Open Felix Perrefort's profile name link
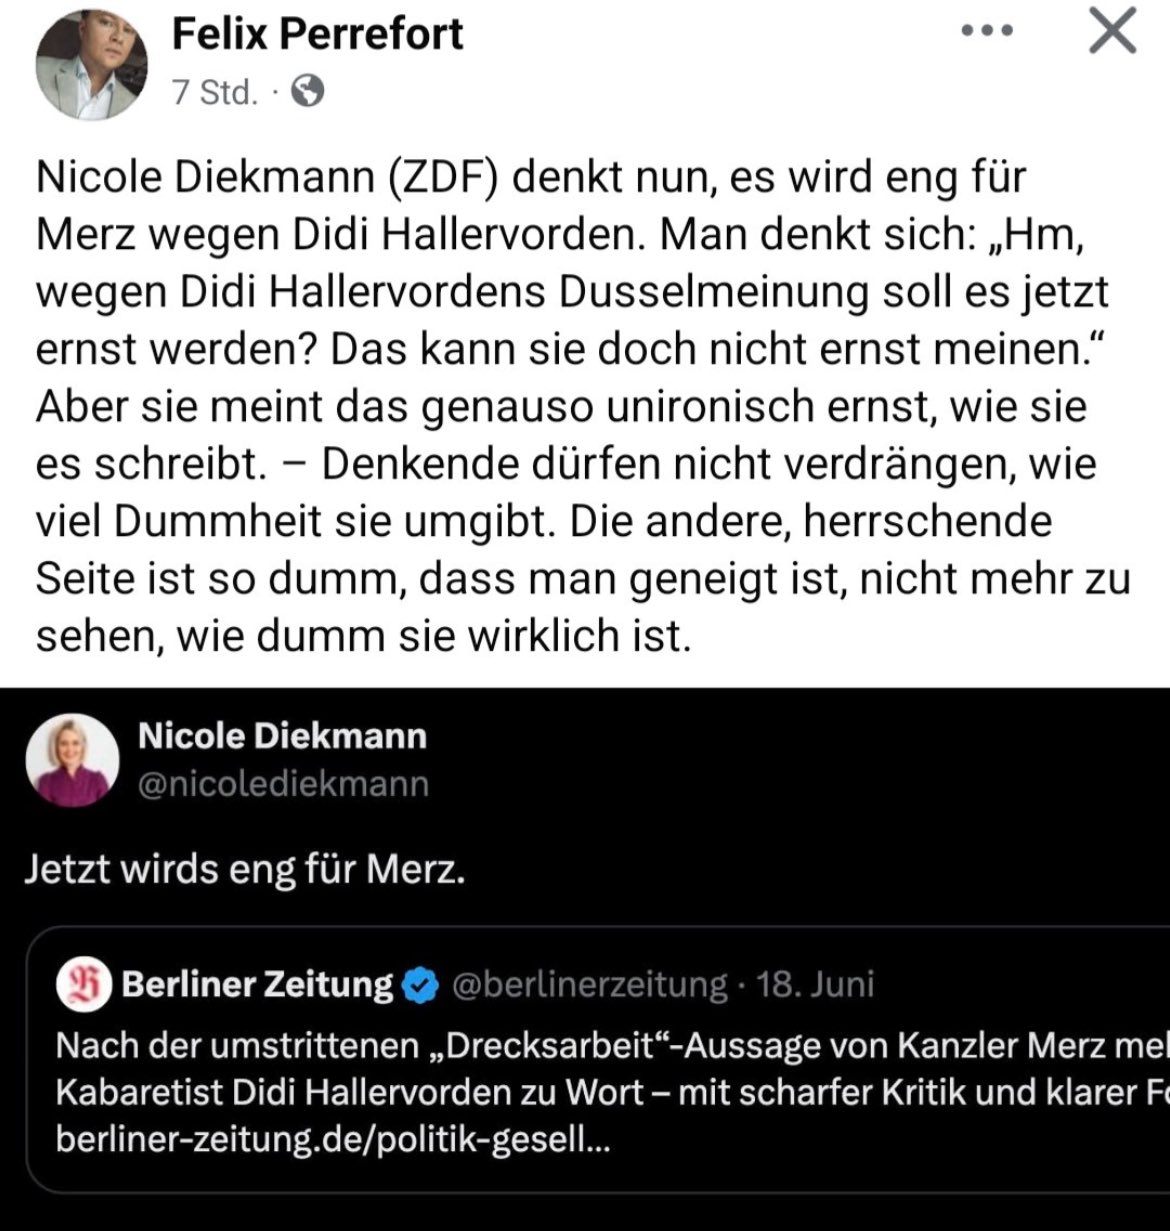 (x=317, y=33)
